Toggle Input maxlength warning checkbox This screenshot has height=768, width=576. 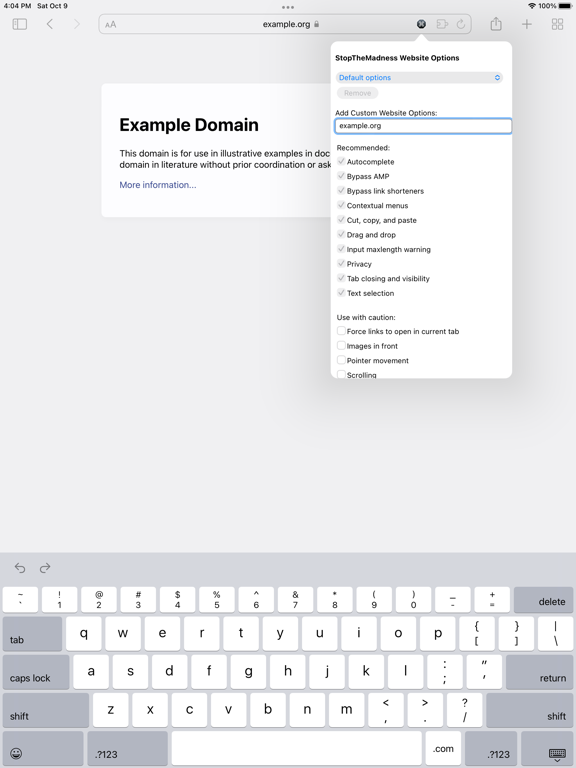click(341, 249)
